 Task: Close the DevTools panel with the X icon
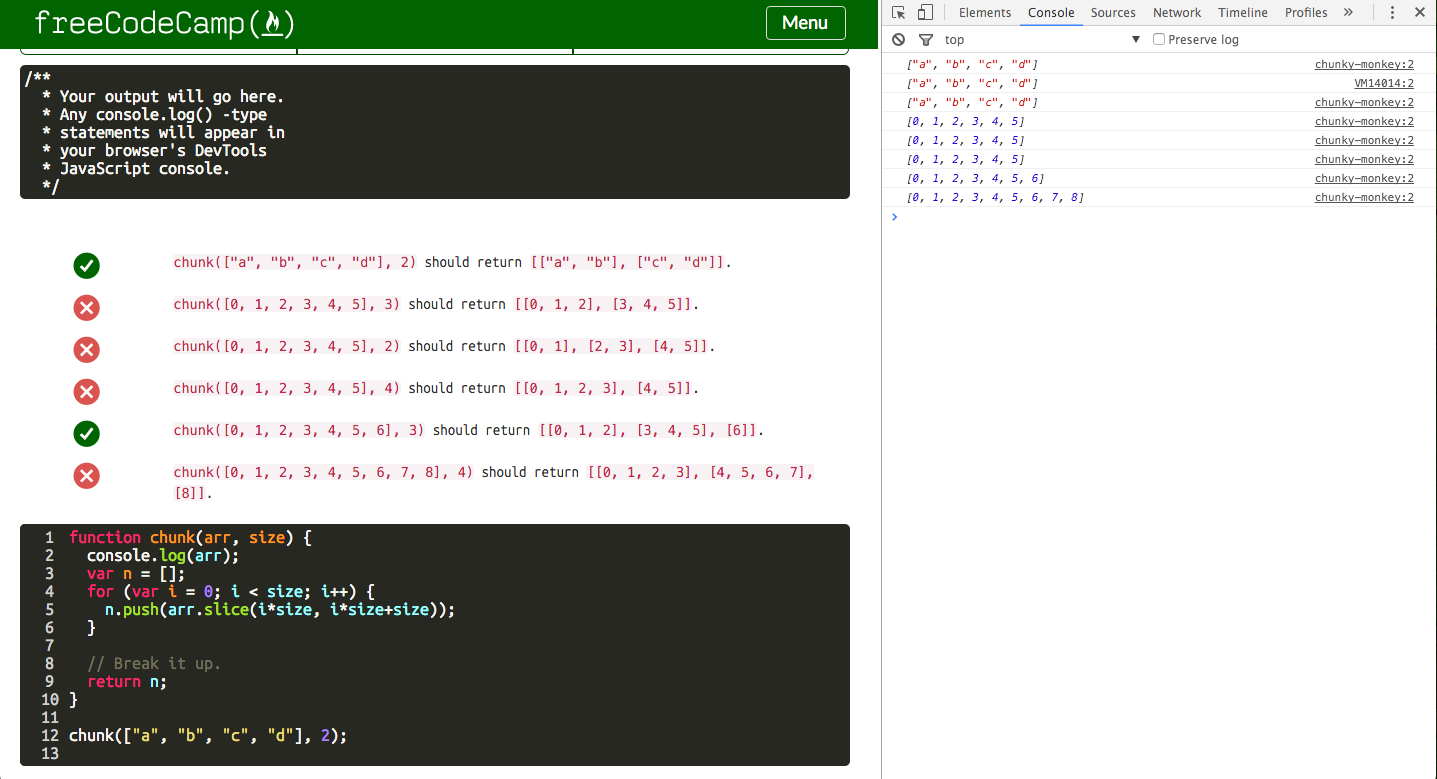pyautogui.click(x=1419, y=13)
